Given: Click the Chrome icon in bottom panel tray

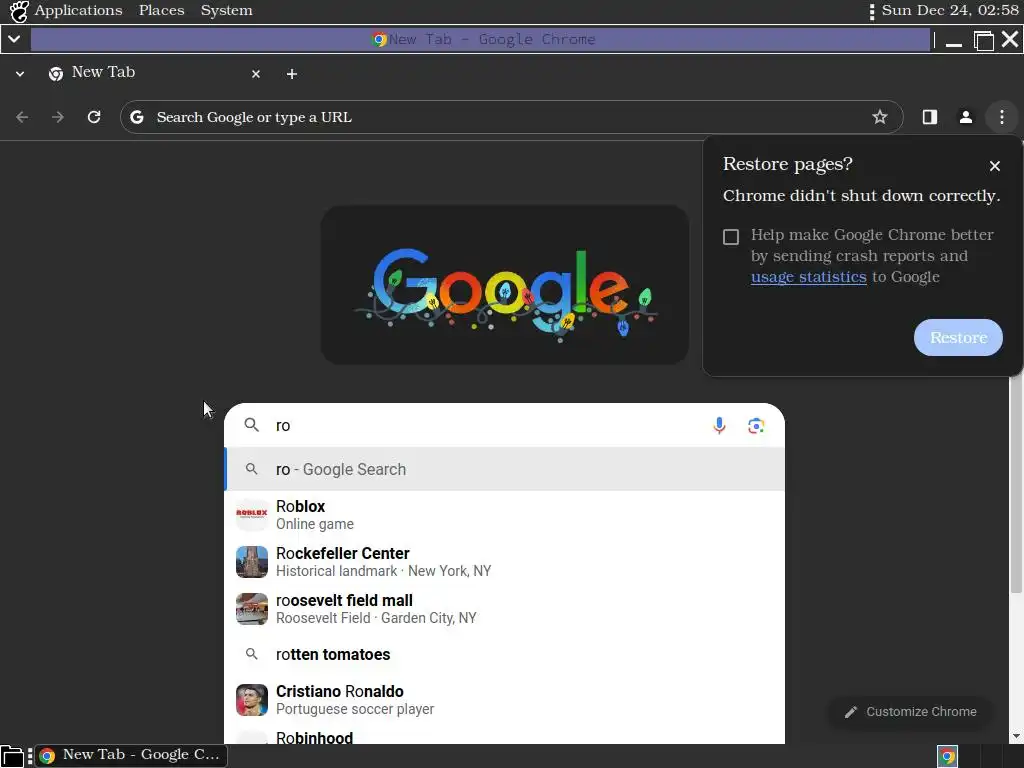Looking at the screenshot, I should click(948, 756).
